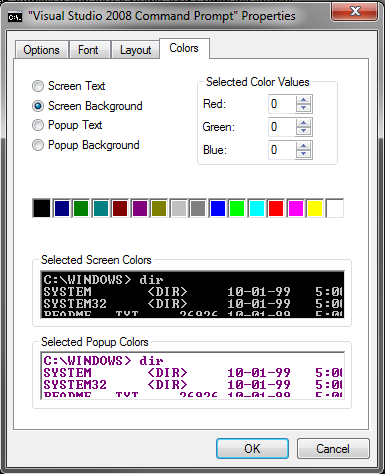The height and width of the screenshot is (474, 385).
Task: Pick the light gray swatch
Action: pos(179,208)
